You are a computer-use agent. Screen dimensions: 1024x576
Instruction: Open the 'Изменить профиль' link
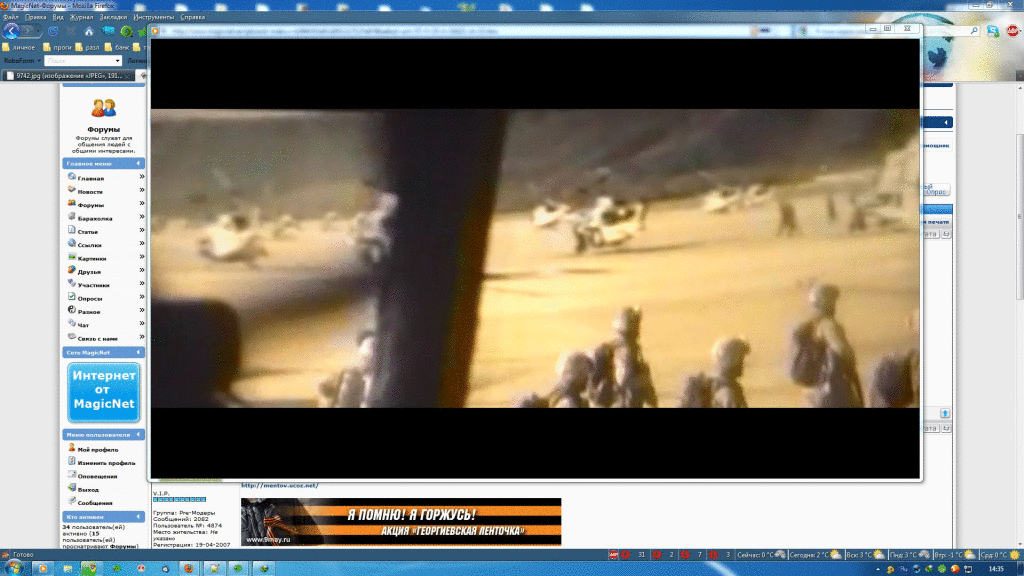pos(106,463)
